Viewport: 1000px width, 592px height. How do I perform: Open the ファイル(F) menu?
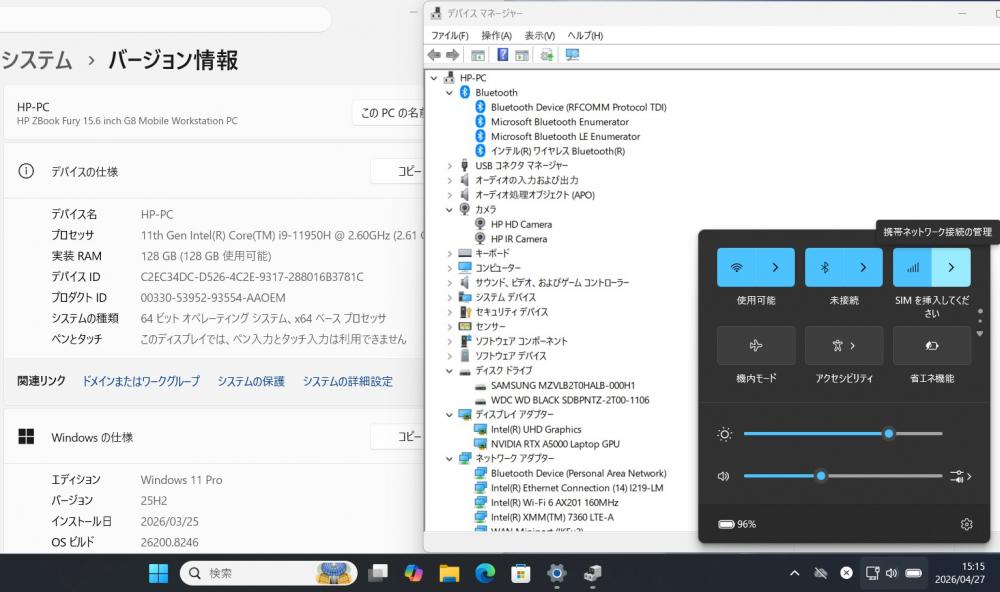pos(450,36)
